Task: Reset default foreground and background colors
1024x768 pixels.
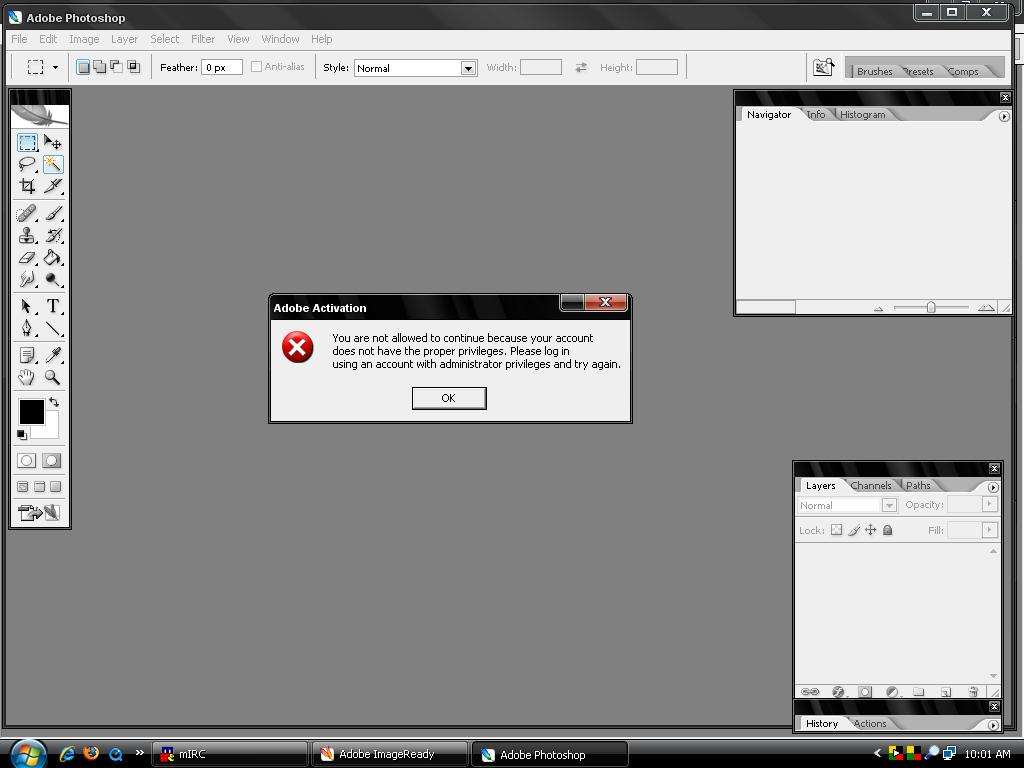Action: tap(22, 434)
